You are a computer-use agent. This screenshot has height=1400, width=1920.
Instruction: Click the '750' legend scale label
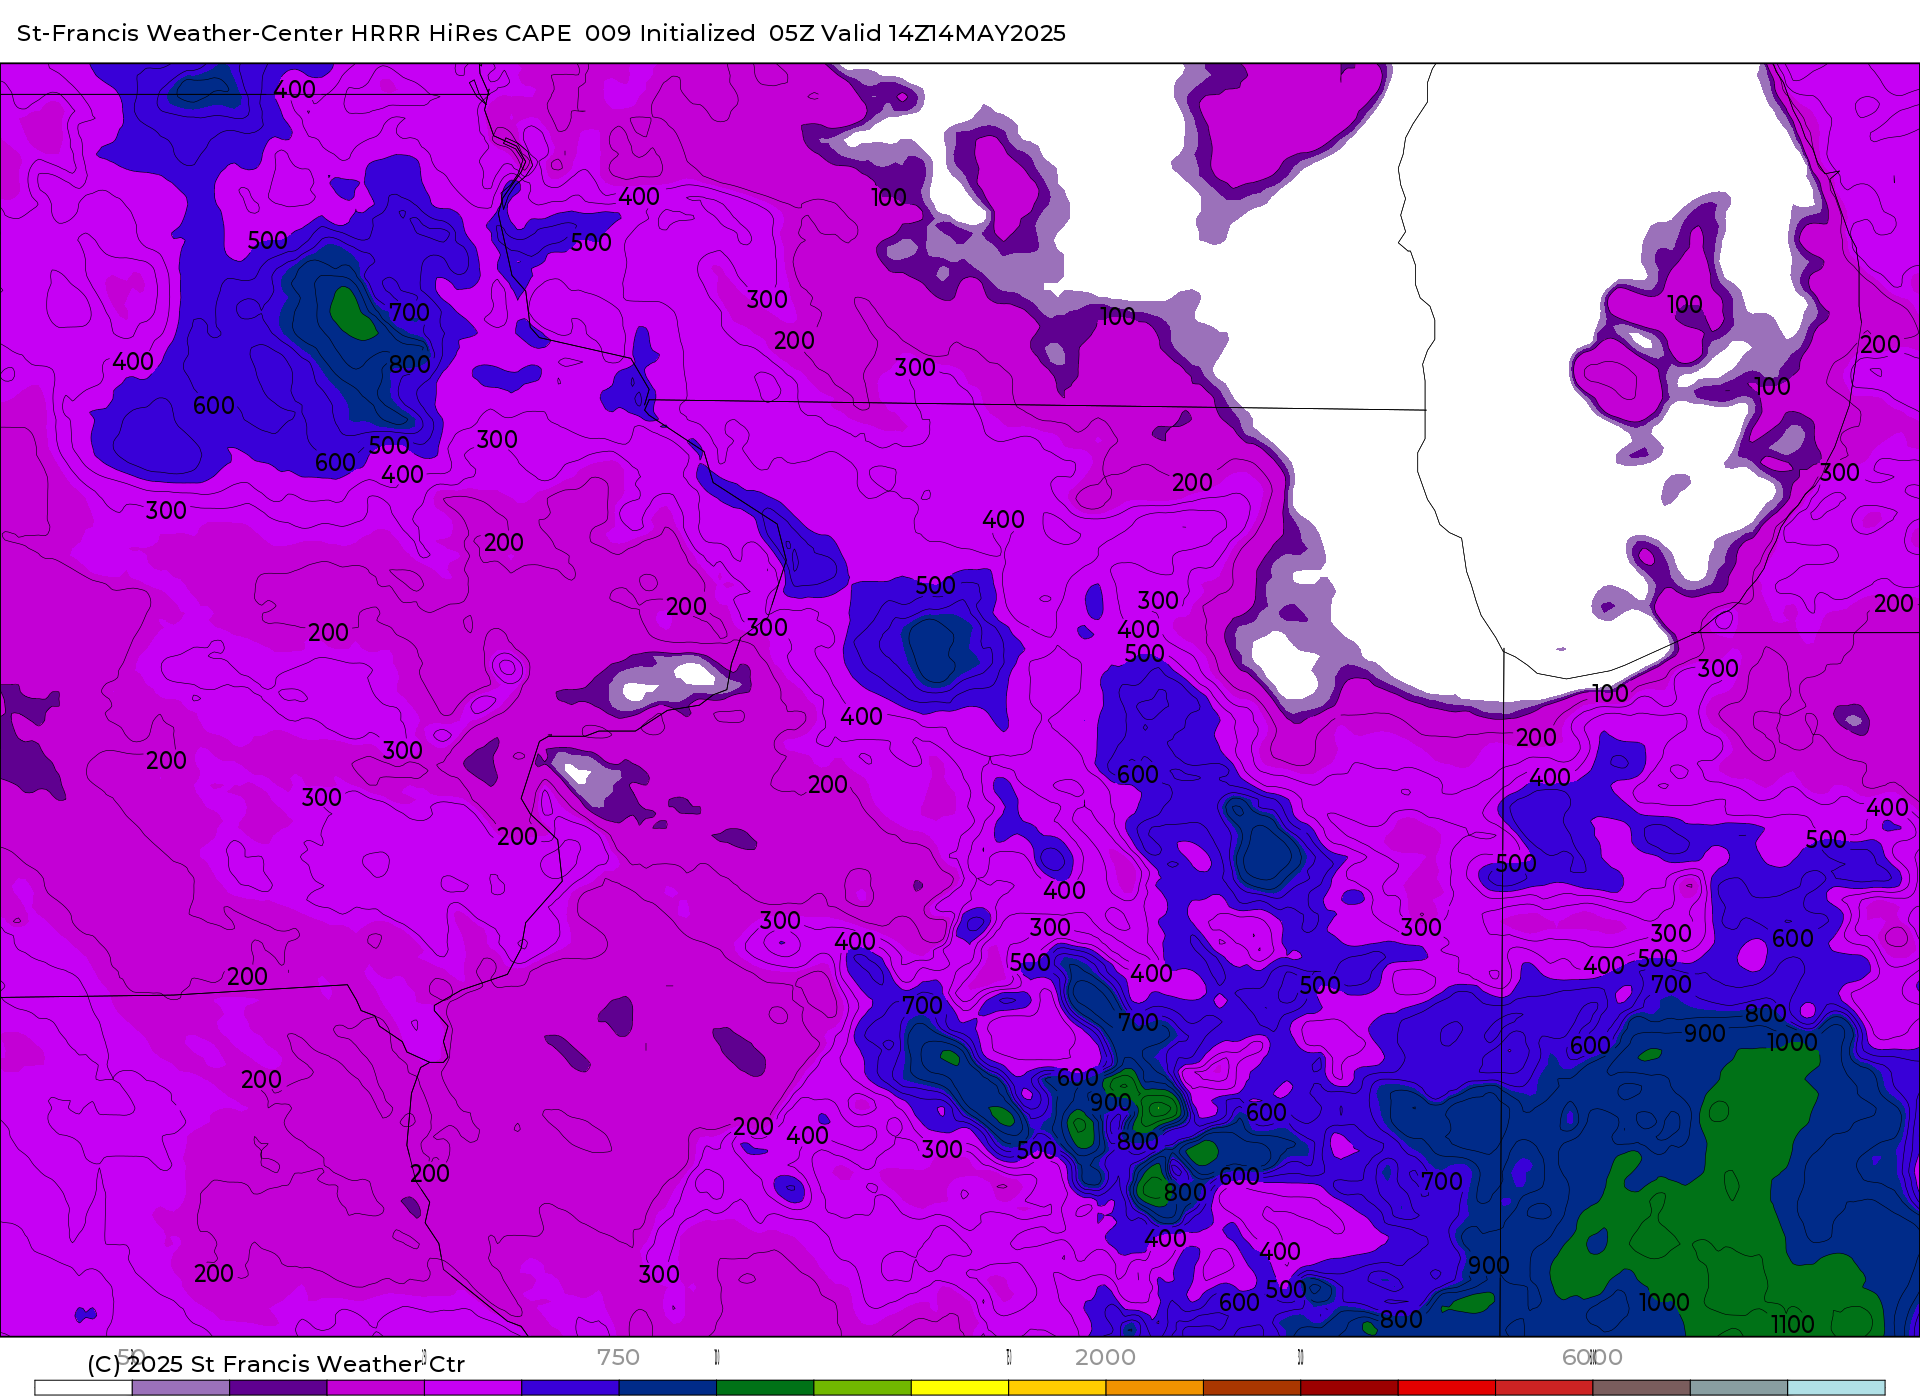(618, 1357)
